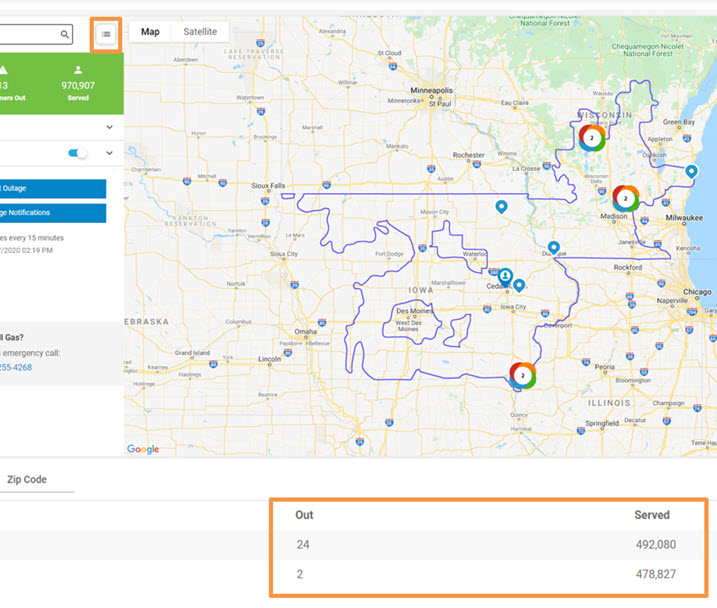717x608 pixels.
Task: Click the search magnifier icon
Action: pos(65,34)
